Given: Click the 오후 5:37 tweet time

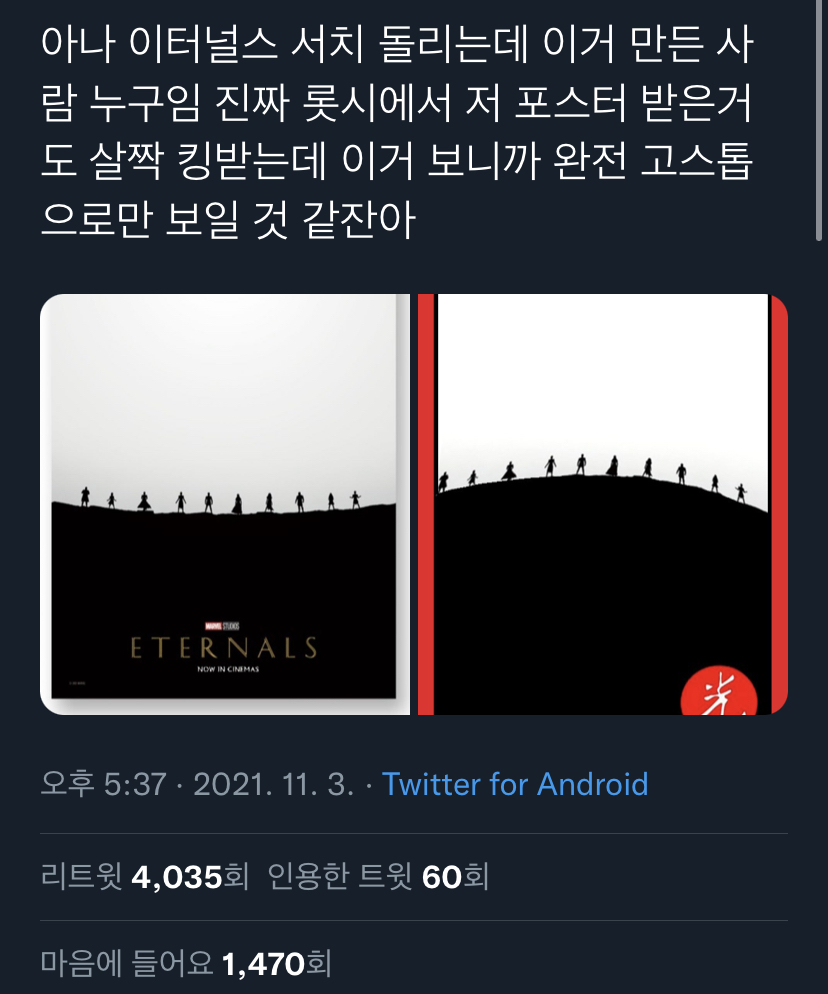Looking at the screenshot, I should click(x=103, y=784).
